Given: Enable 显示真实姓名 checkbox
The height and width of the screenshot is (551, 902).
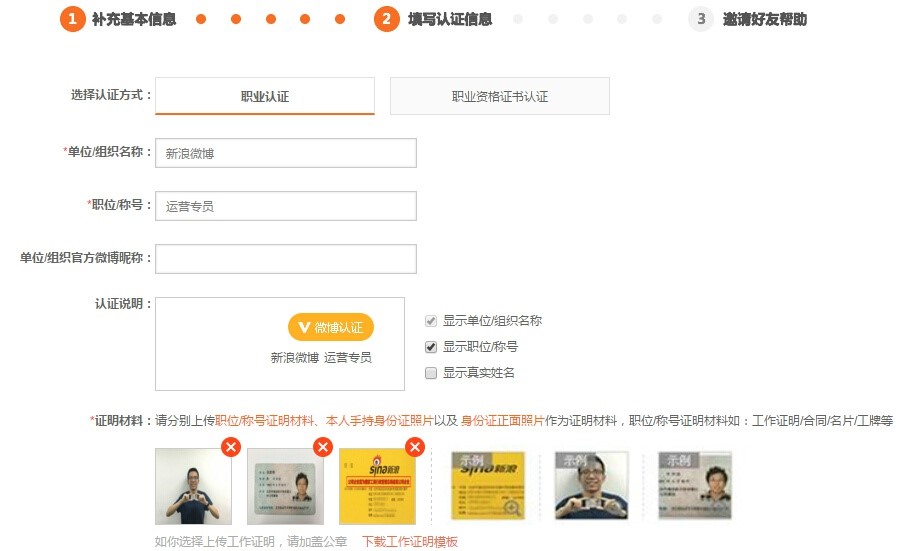Looking at the screenshot, I should click(431, 373).
